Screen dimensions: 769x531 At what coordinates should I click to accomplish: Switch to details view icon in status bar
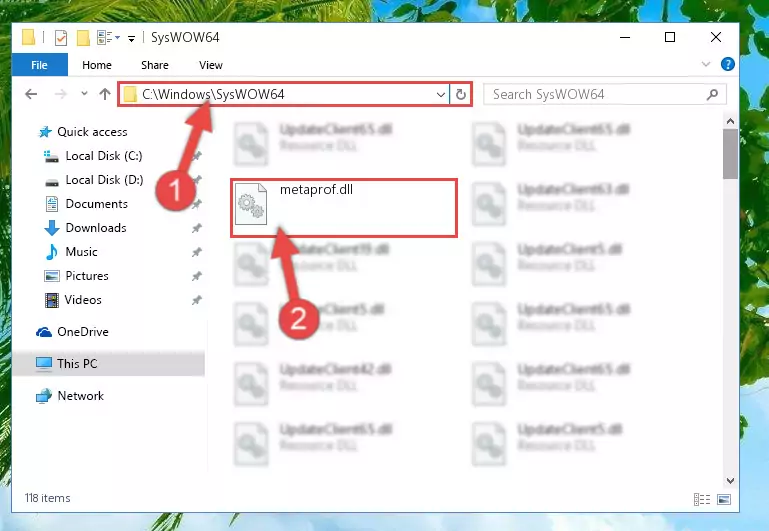pyautogui.click(x=702, y=499)
